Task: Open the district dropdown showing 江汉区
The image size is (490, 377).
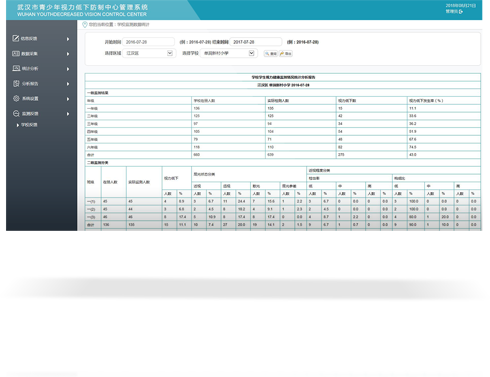Action: (149, 53)
